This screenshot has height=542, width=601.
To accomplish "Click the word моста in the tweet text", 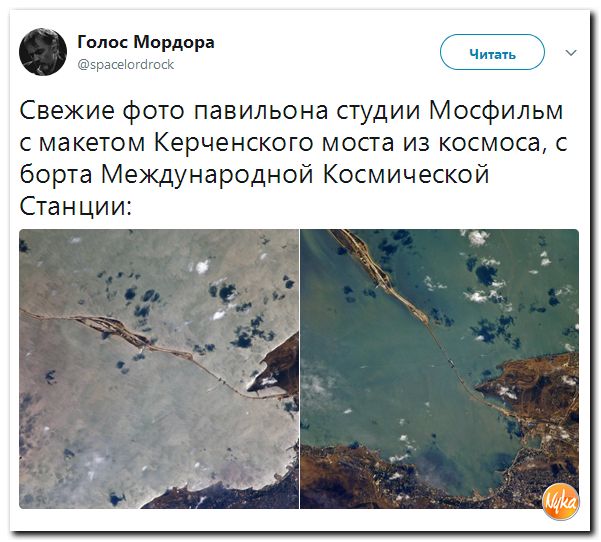I will coord(358,143).
